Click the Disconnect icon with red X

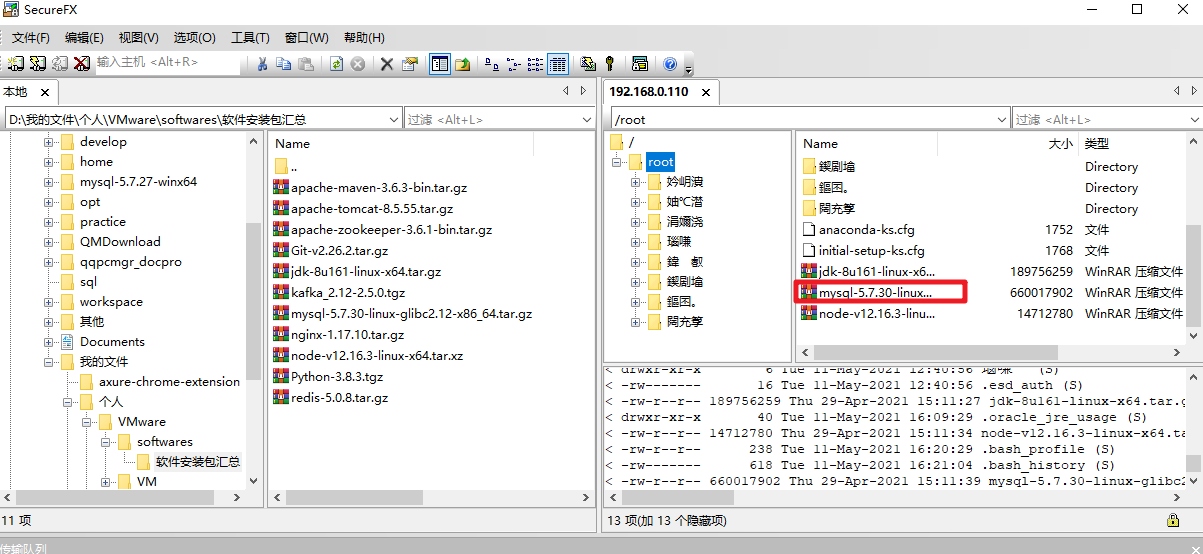coord(81,64)
